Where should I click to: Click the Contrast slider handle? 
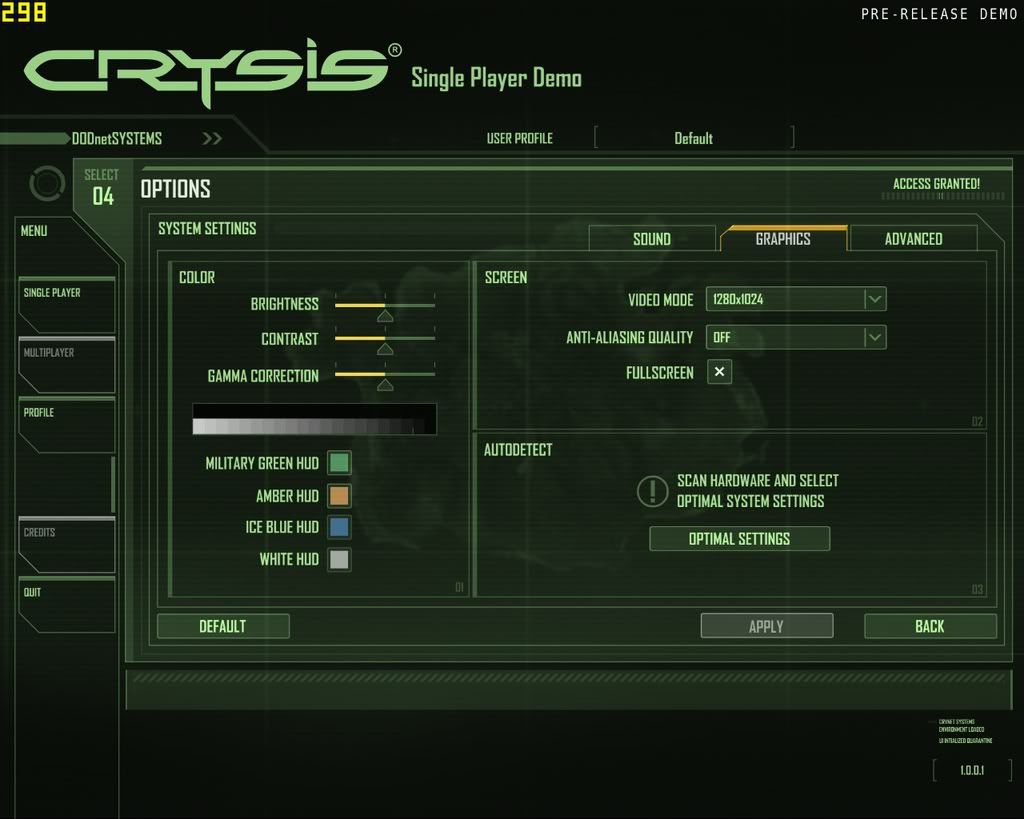(x=385, y=349)
